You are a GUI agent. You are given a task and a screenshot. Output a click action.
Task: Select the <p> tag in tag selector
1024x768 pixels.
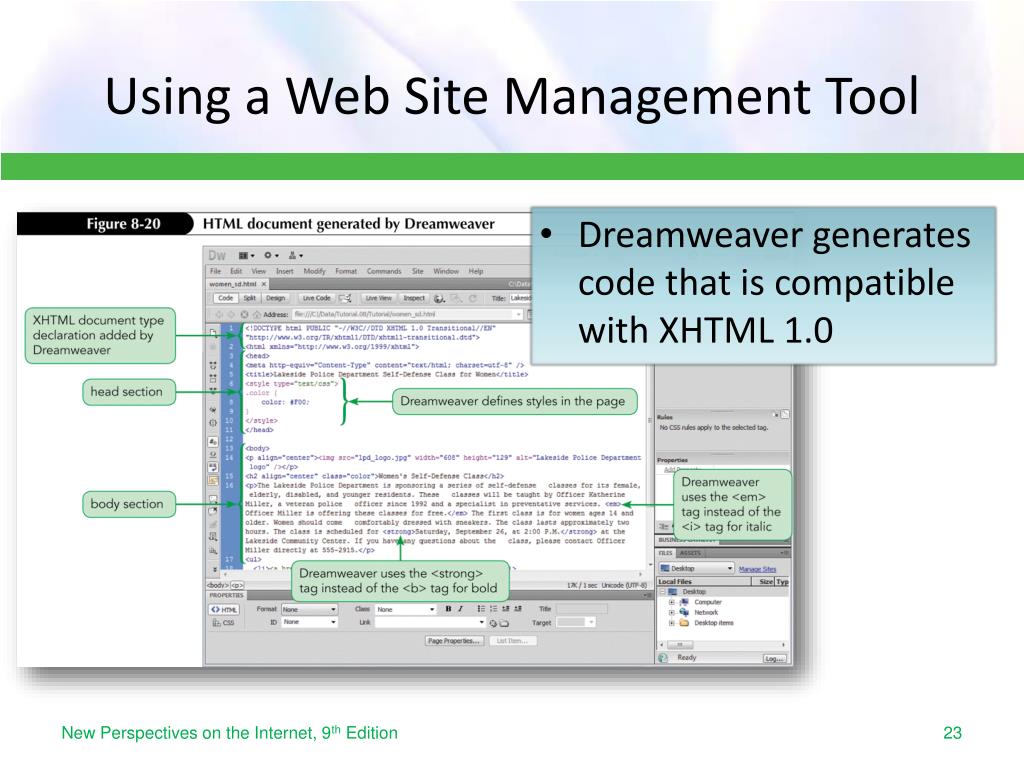click(237, 585)
